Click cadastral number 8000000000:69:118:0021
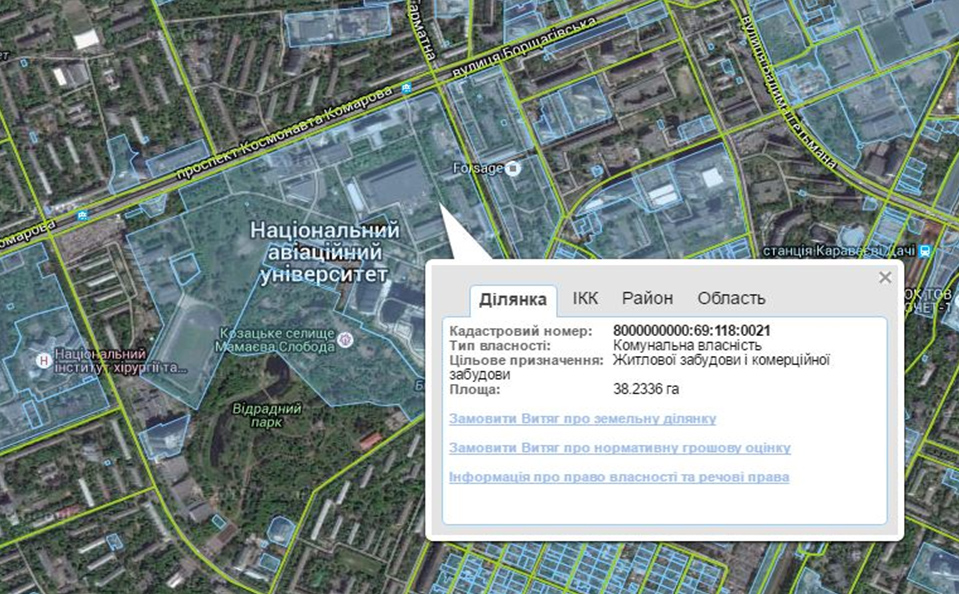The height and width of the screenshot is (594, 959). pos(691,331)
